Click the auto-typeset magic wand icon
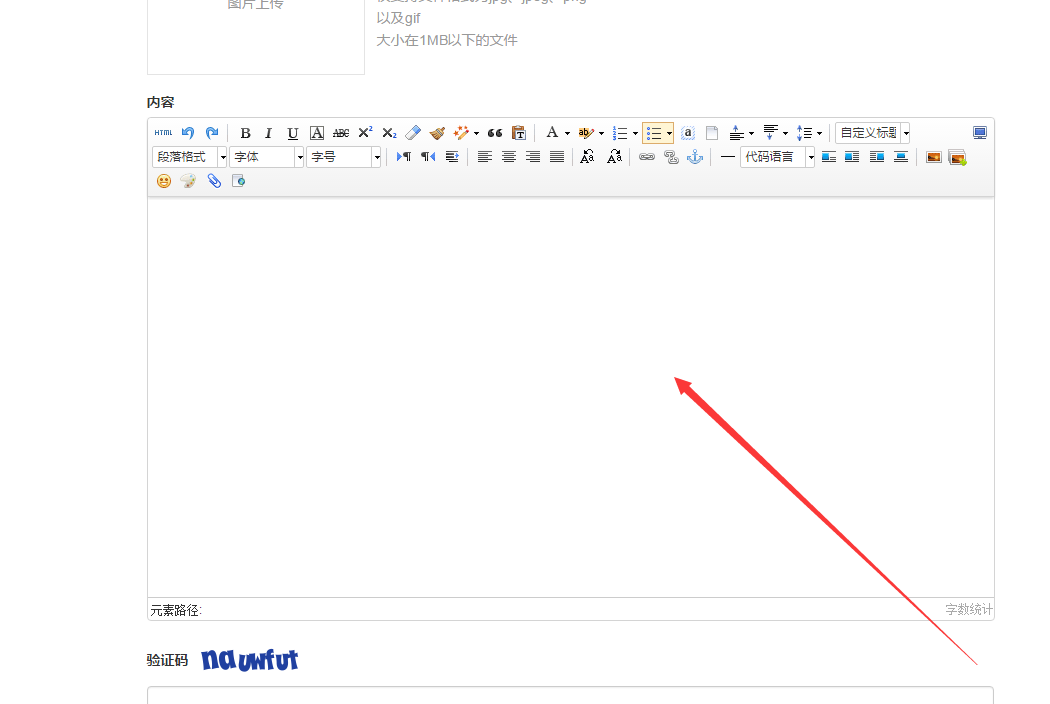 tap(461, 133)
